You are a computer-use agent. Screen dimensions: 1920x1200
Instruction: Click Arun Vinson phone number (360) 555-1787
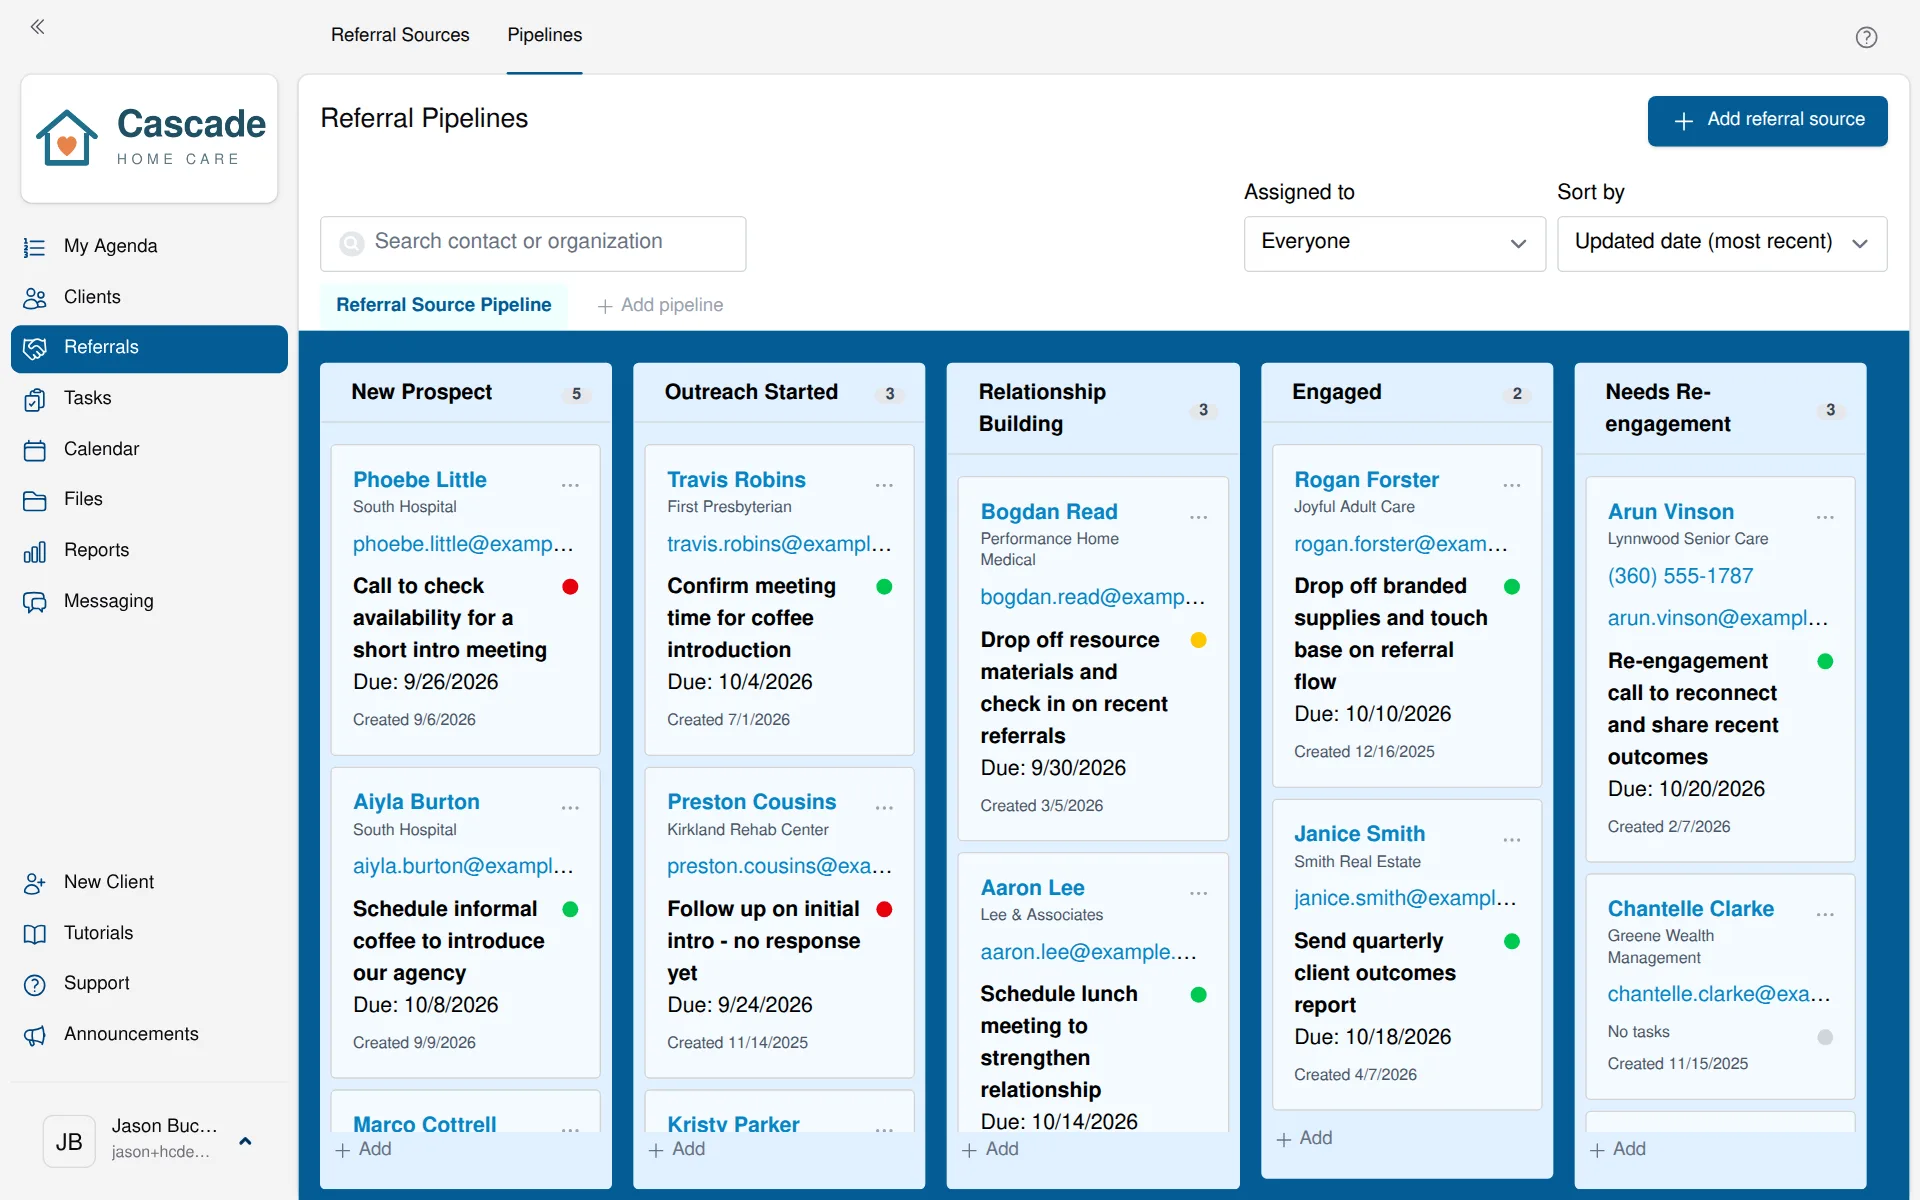1680,576
